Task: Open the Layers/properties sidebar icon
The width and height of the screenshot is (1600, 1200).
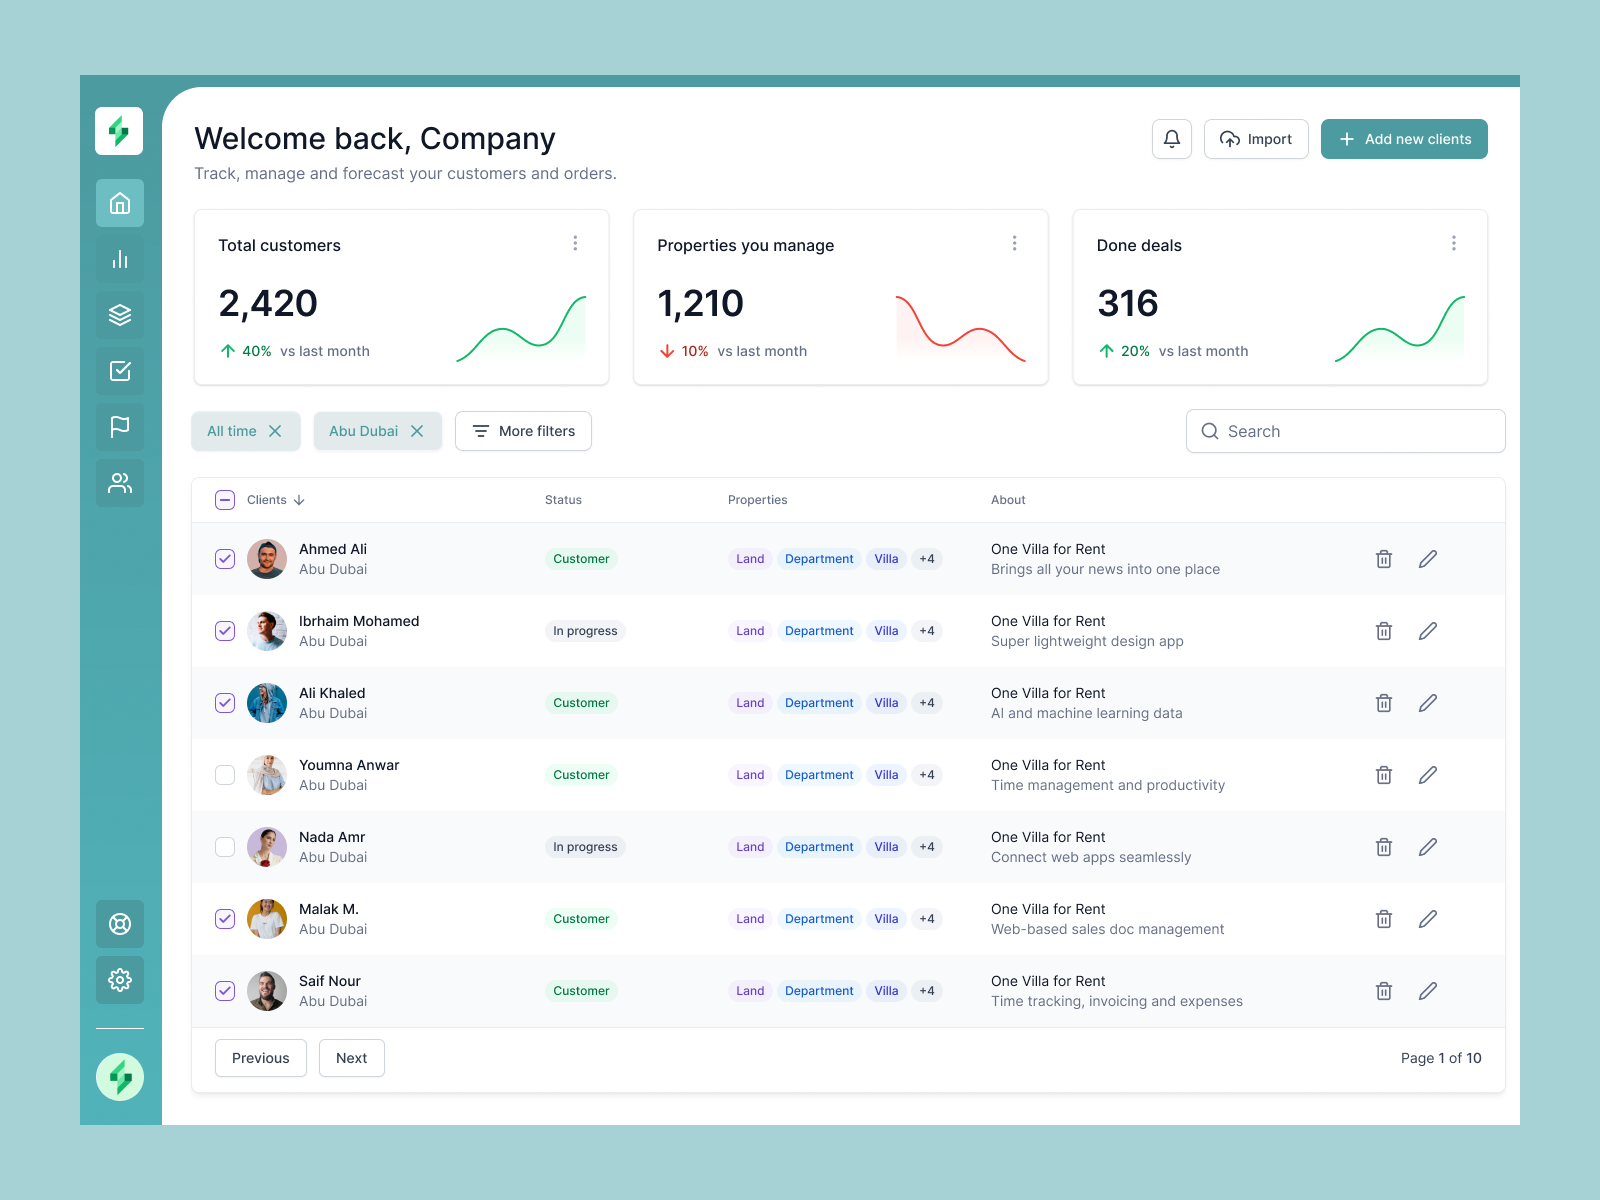Action: tap(119, 315)
